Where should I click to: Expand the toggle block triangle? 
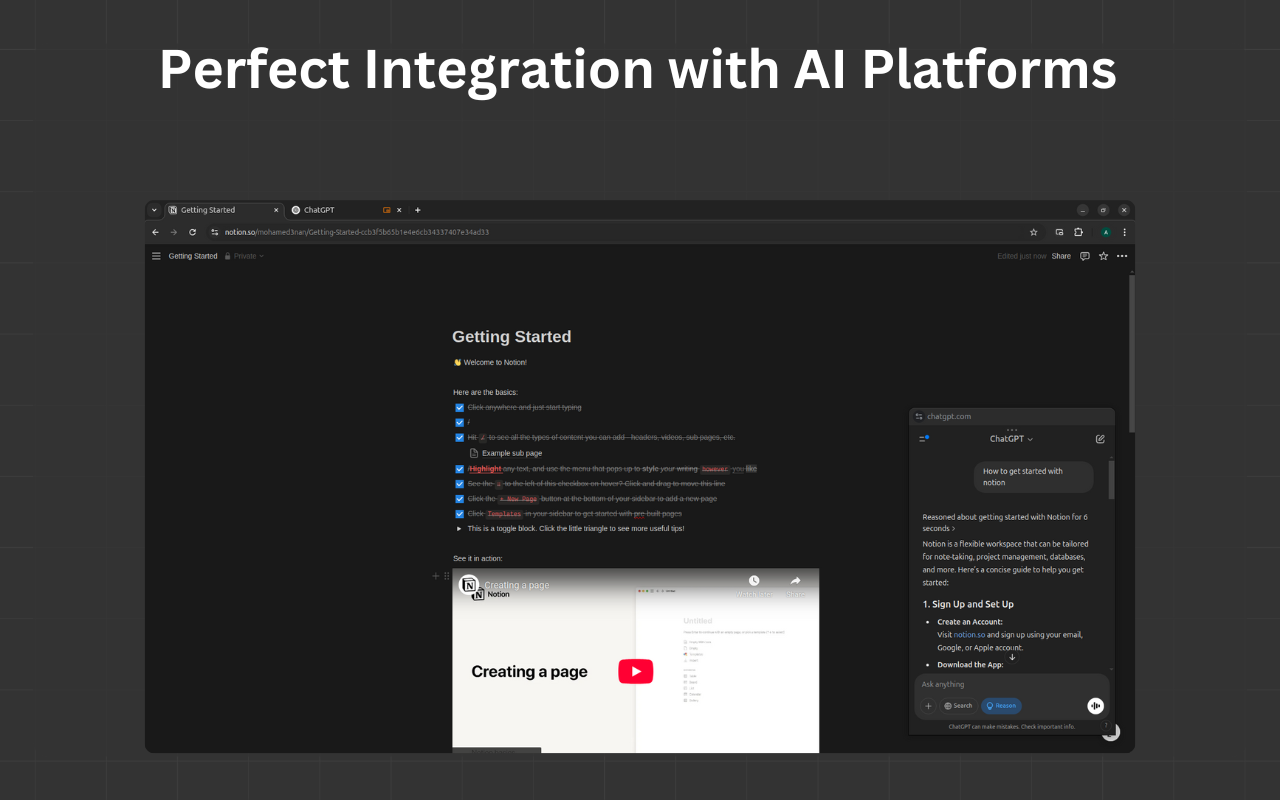click(459, 529)
